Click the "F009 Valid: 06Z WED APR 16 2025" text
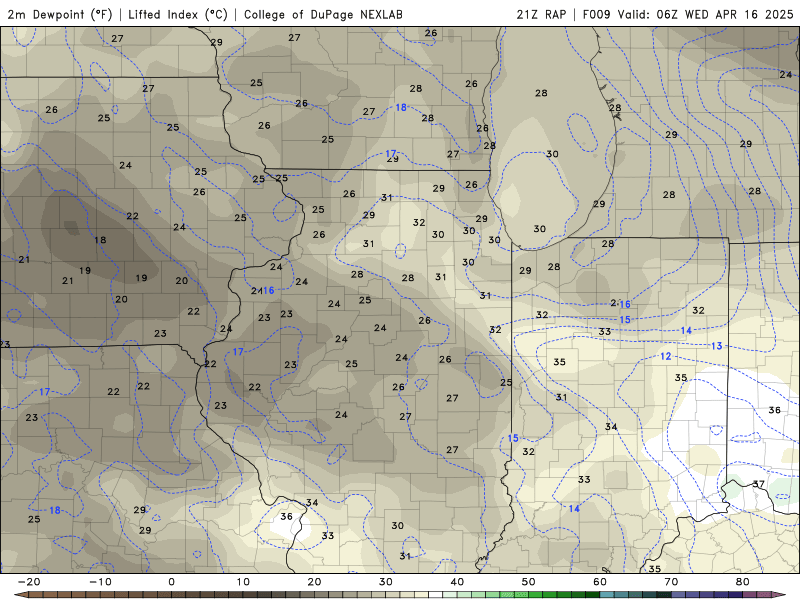Image resolution: width=800 pixels, height=600 pixels. 688,14
